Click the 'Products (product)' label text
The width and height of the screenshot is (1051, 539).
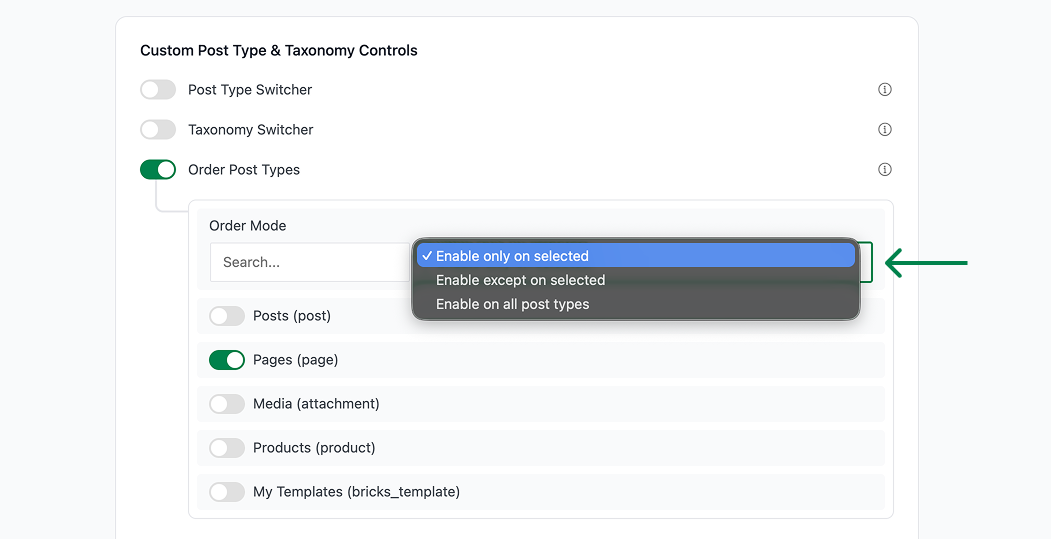tap(314, 448)
